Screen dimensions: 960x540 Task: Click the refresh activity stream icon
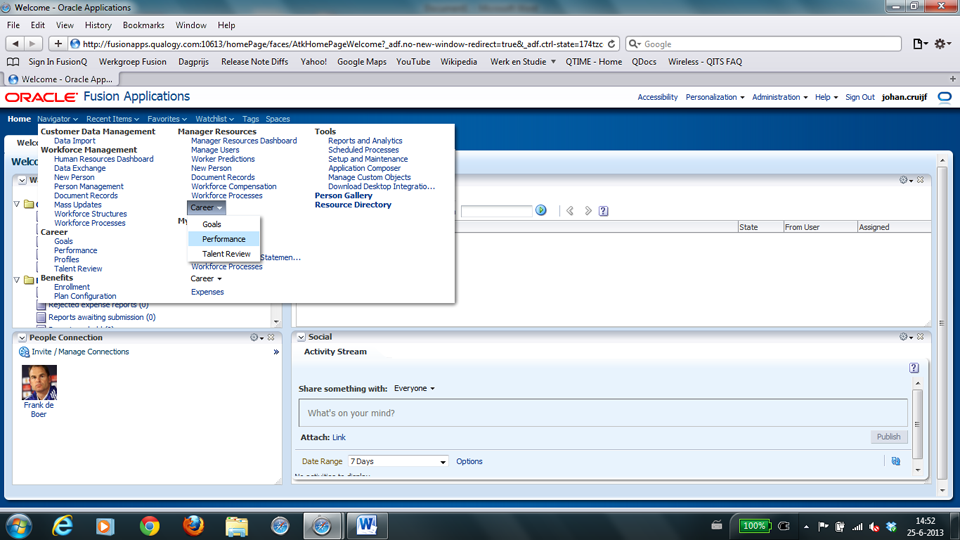896,462
